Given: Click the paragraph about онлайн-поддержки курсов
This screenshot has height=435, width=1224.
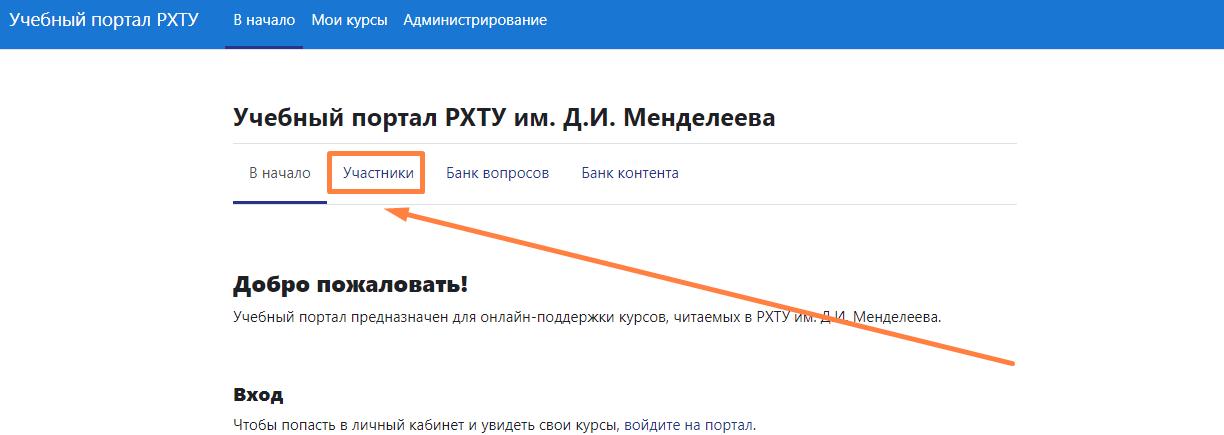Looking at the screenshot, I should 587,317.
